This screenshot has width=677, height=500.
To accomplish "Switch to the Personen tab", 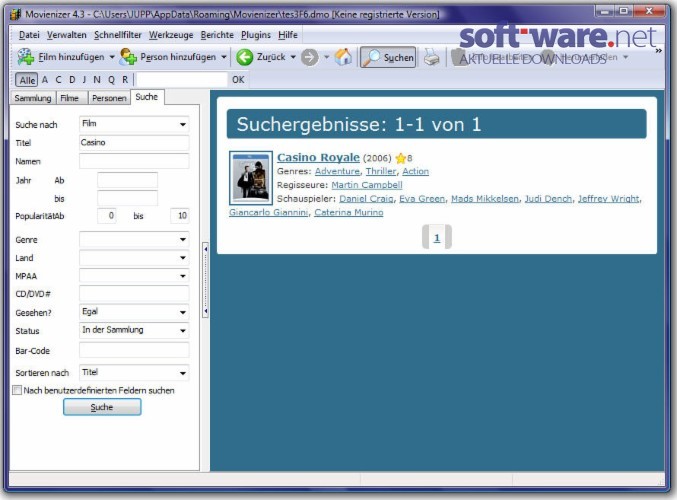I will click(109, 98).
